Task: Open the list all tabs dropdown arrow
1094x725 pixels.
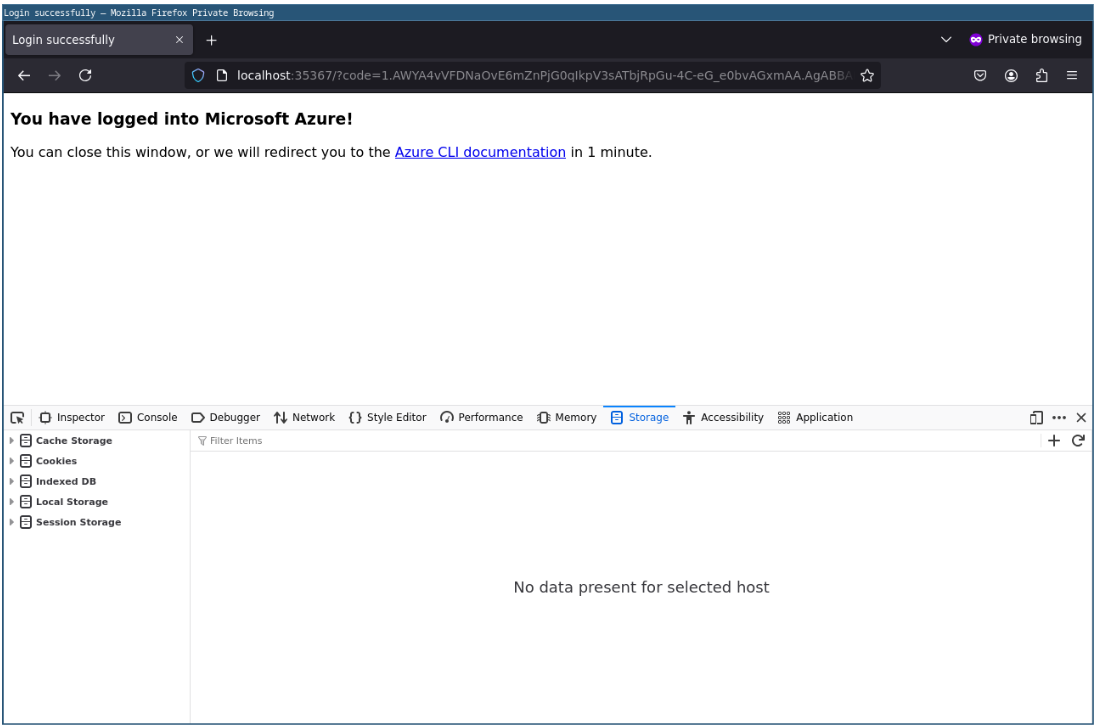Action: click(946, 40)
